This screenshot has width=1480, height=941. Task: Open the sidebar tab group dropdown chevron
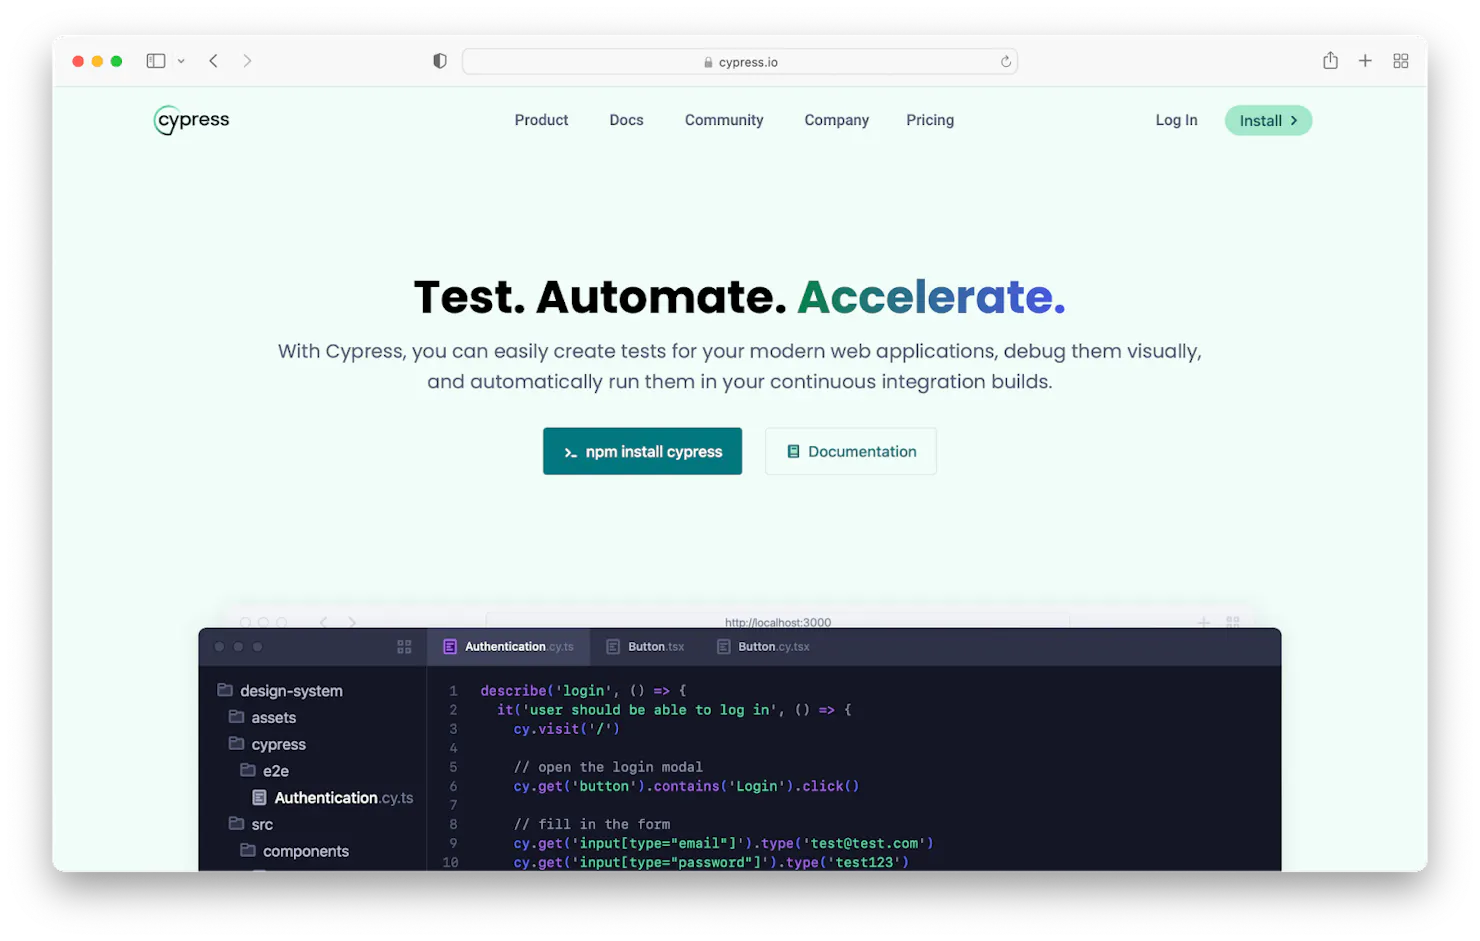click(181, 61)
